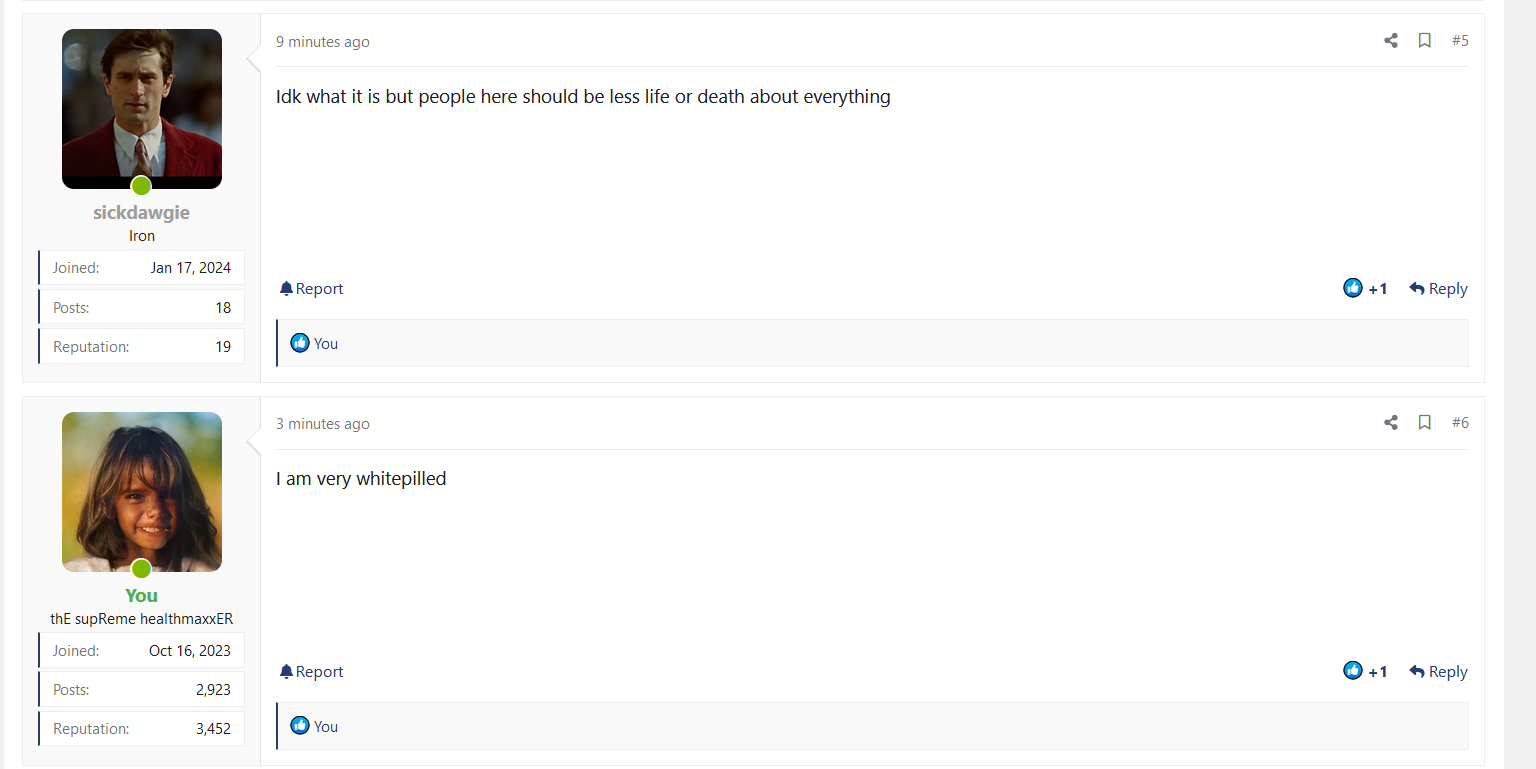
Task: Open sickdawgie's profile via username
Action: (x=141, y=213)
